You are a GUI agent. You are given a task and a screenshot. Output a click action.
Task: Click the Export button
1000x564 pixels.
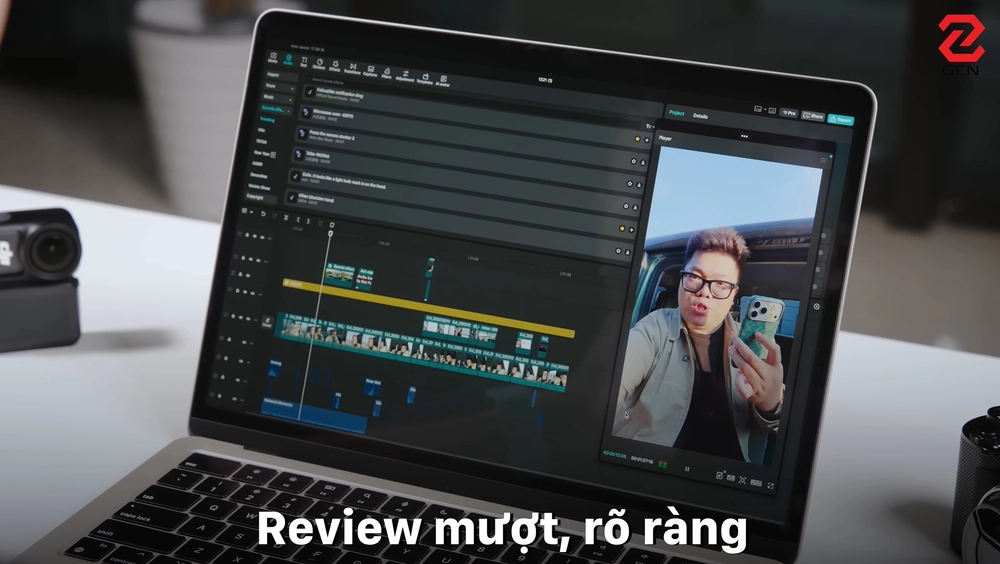click(841, 119)
